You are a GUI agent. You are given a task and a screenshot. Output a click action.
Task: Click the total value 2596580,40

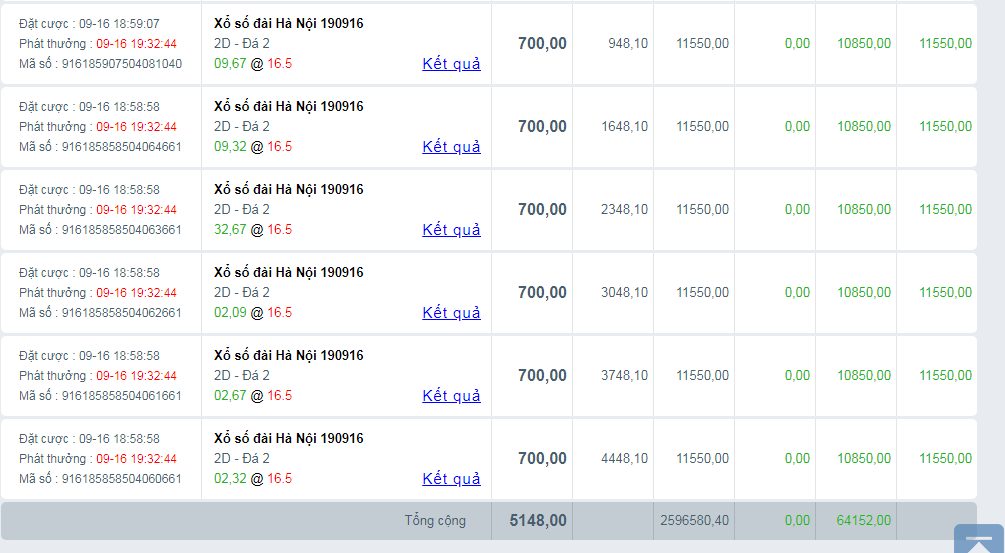coord(694,521)
